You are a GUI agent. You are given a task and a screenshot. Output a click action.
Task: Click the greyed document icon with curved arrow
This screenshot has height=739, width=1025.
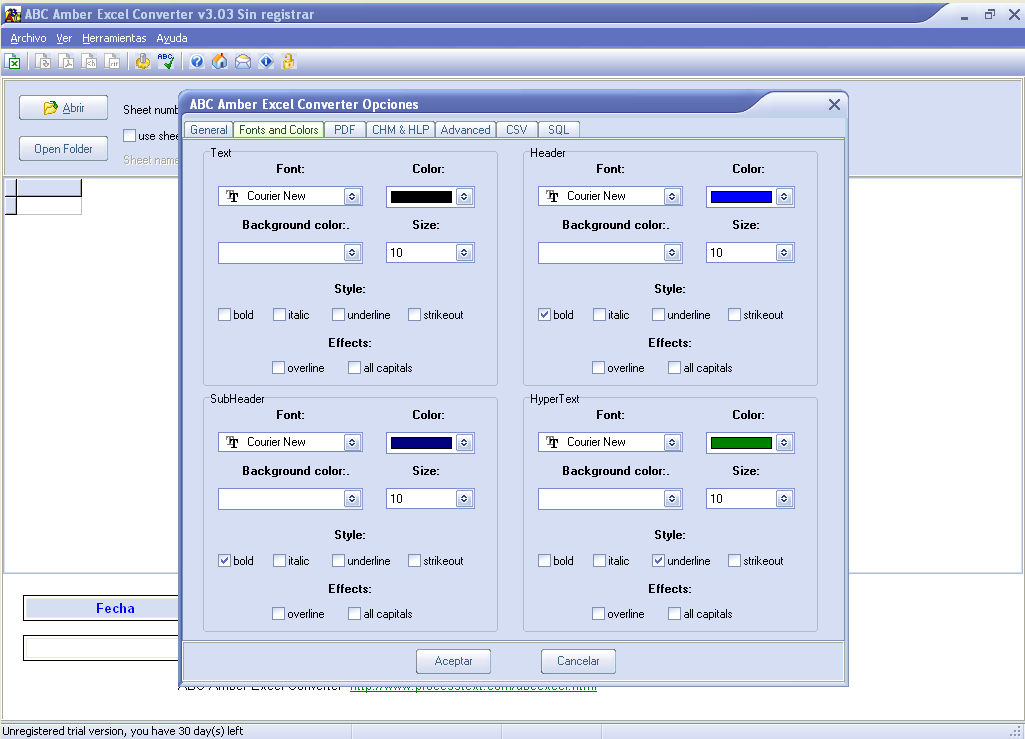click(x=43, y=62)
